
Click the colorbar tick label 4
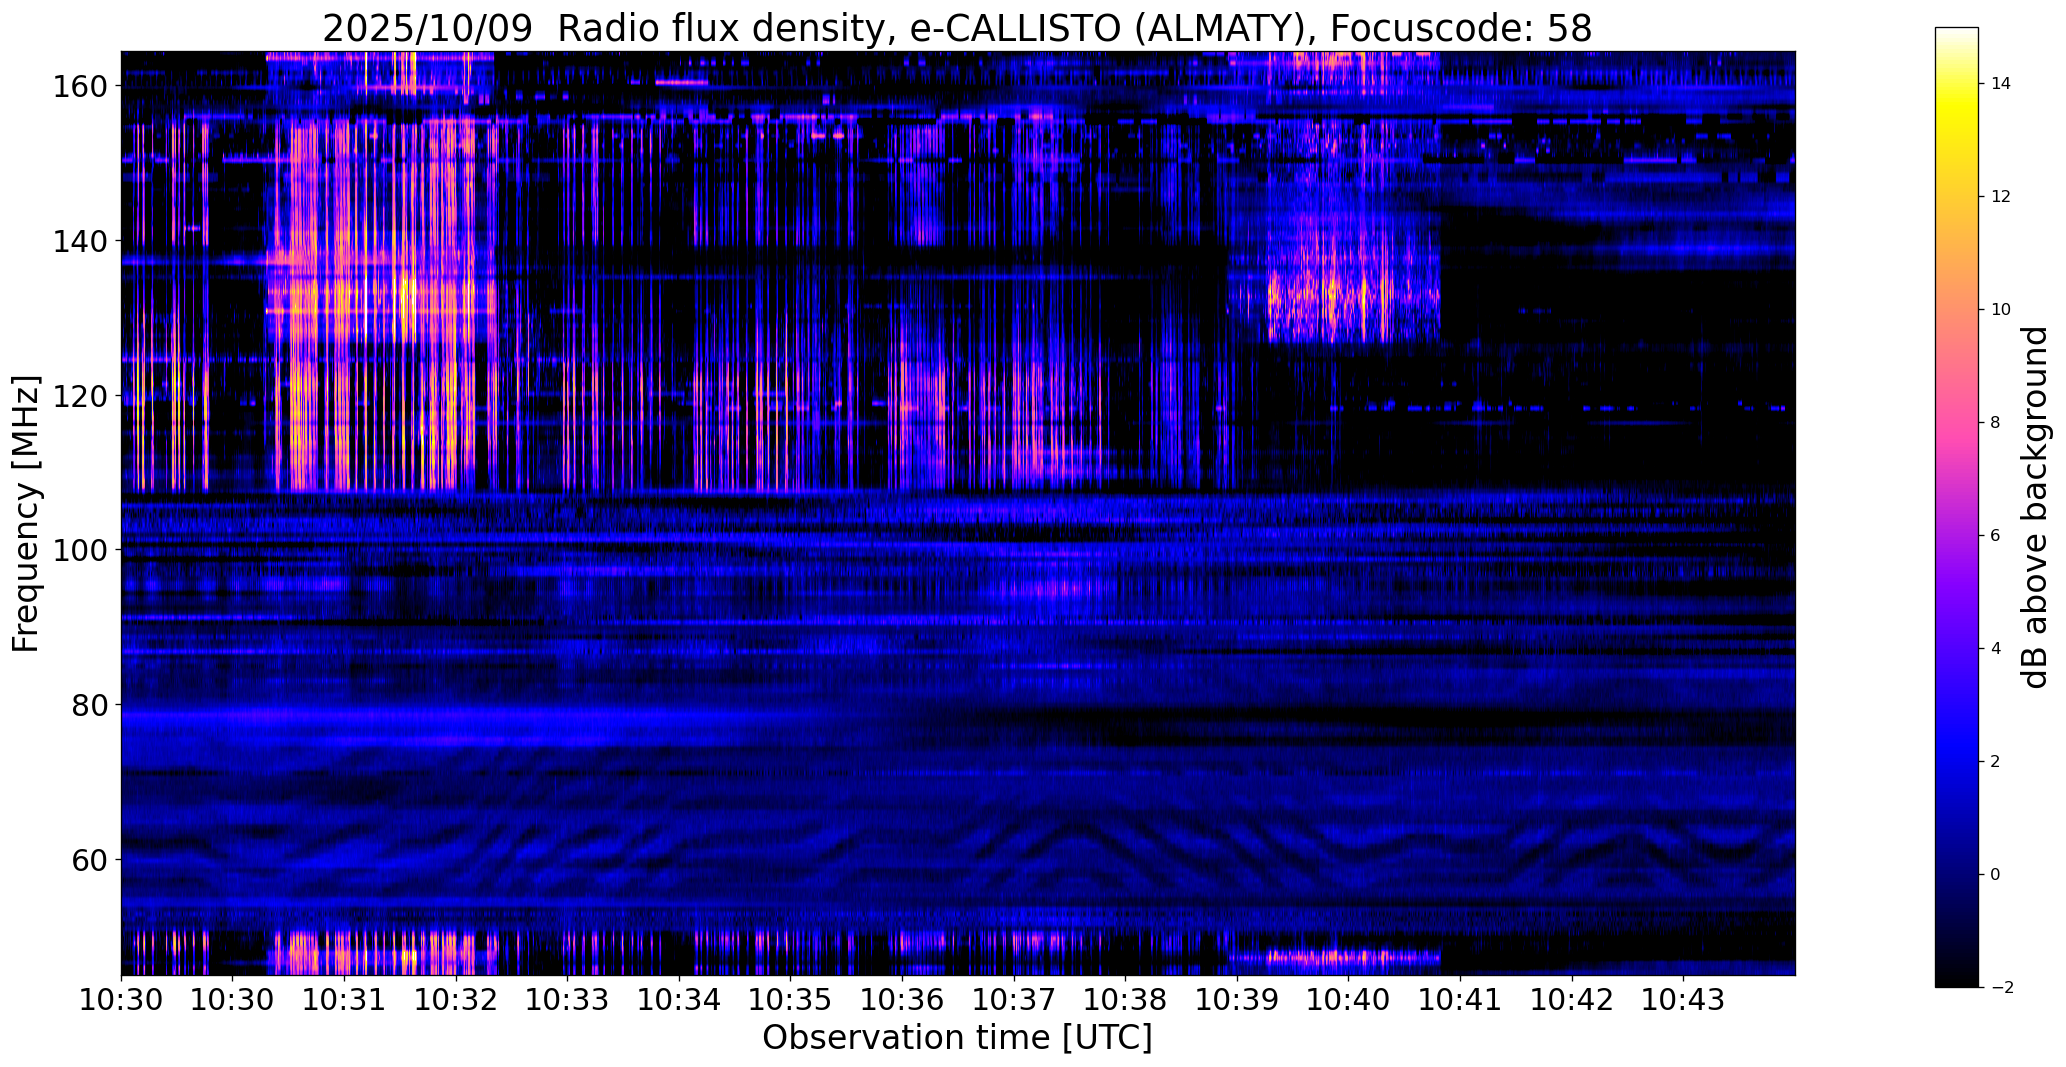point(1996,649)
